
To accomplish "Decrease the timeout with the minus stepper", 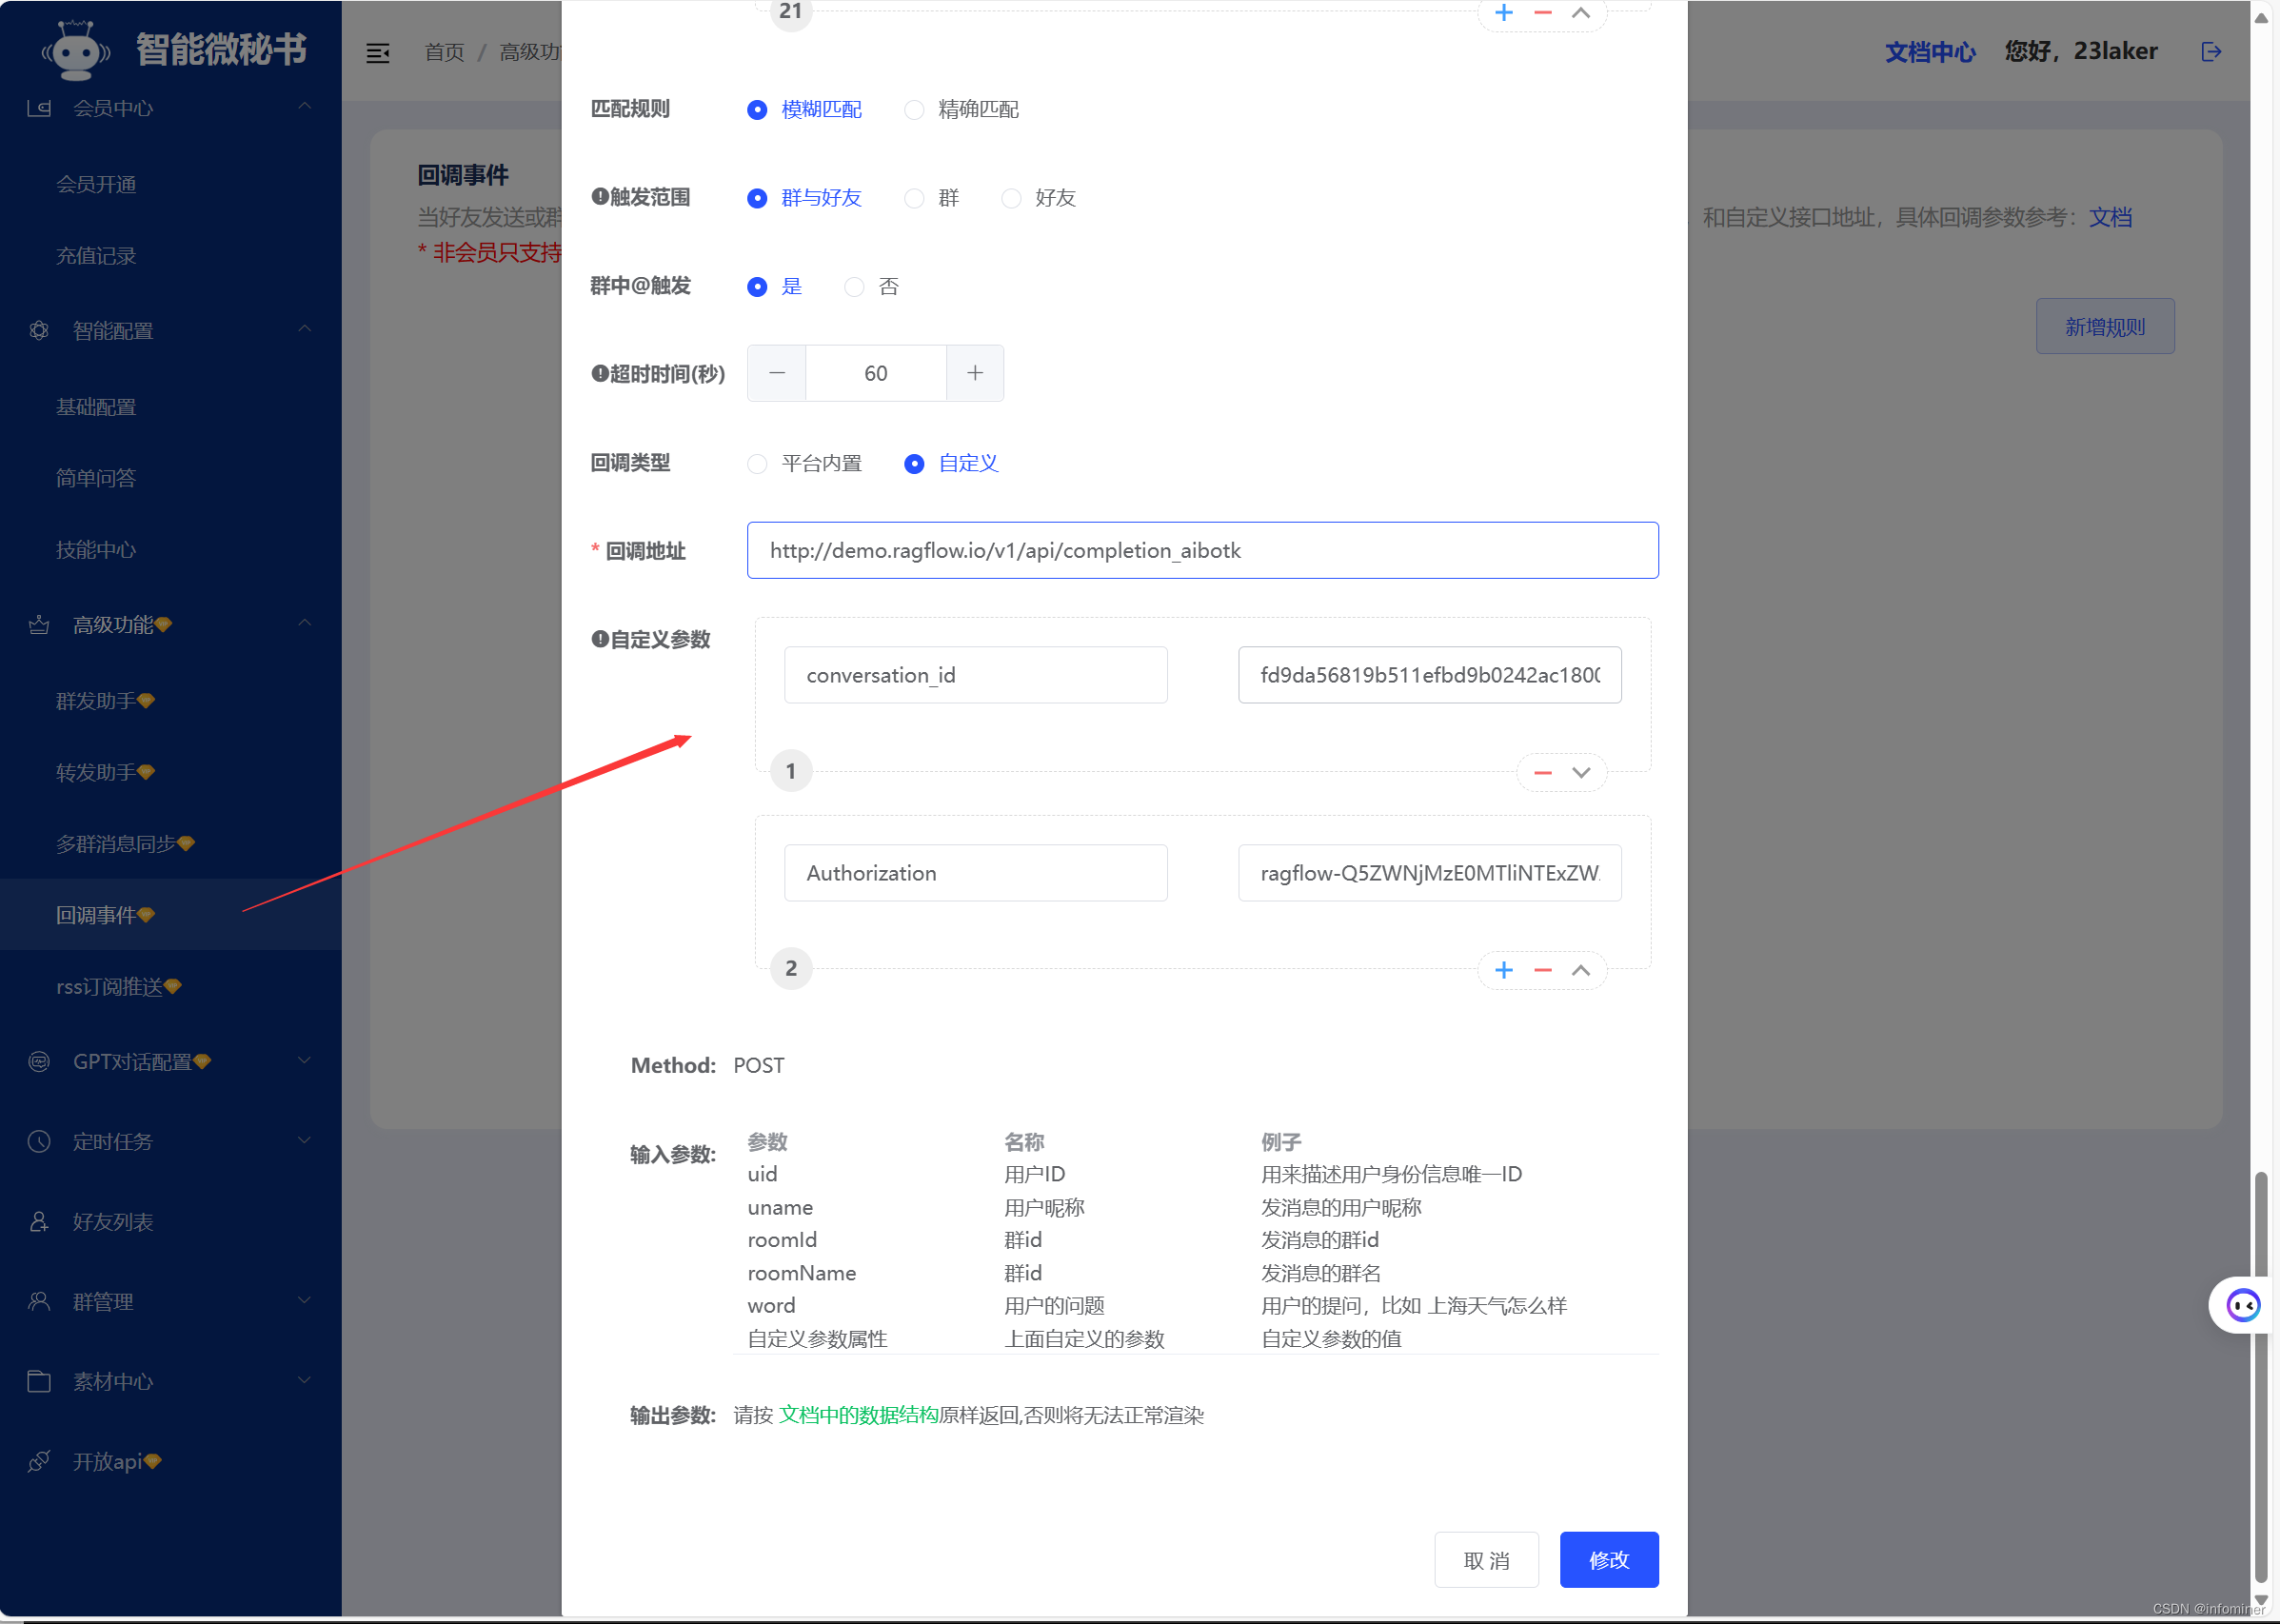I will click(777, 373).
